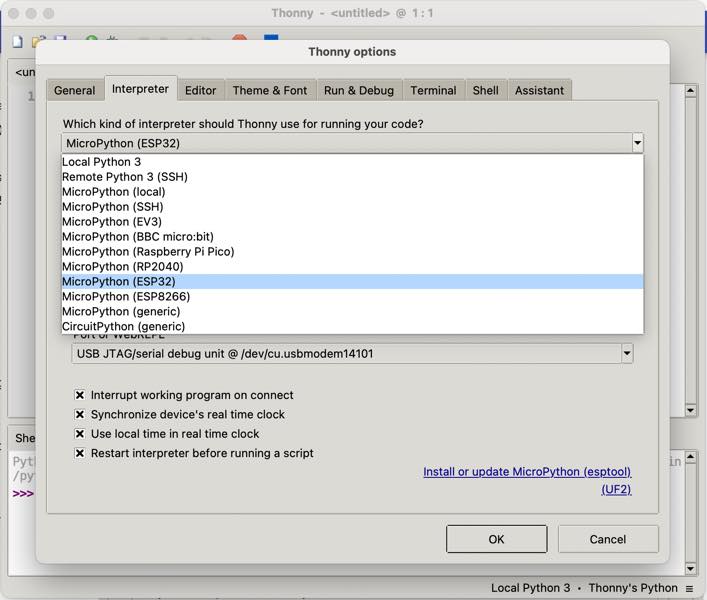The height and width of the screenshot is (600, 707).
Task: Choose Remote Python 3 (SSH) option
Action: [x=352, y=177]
